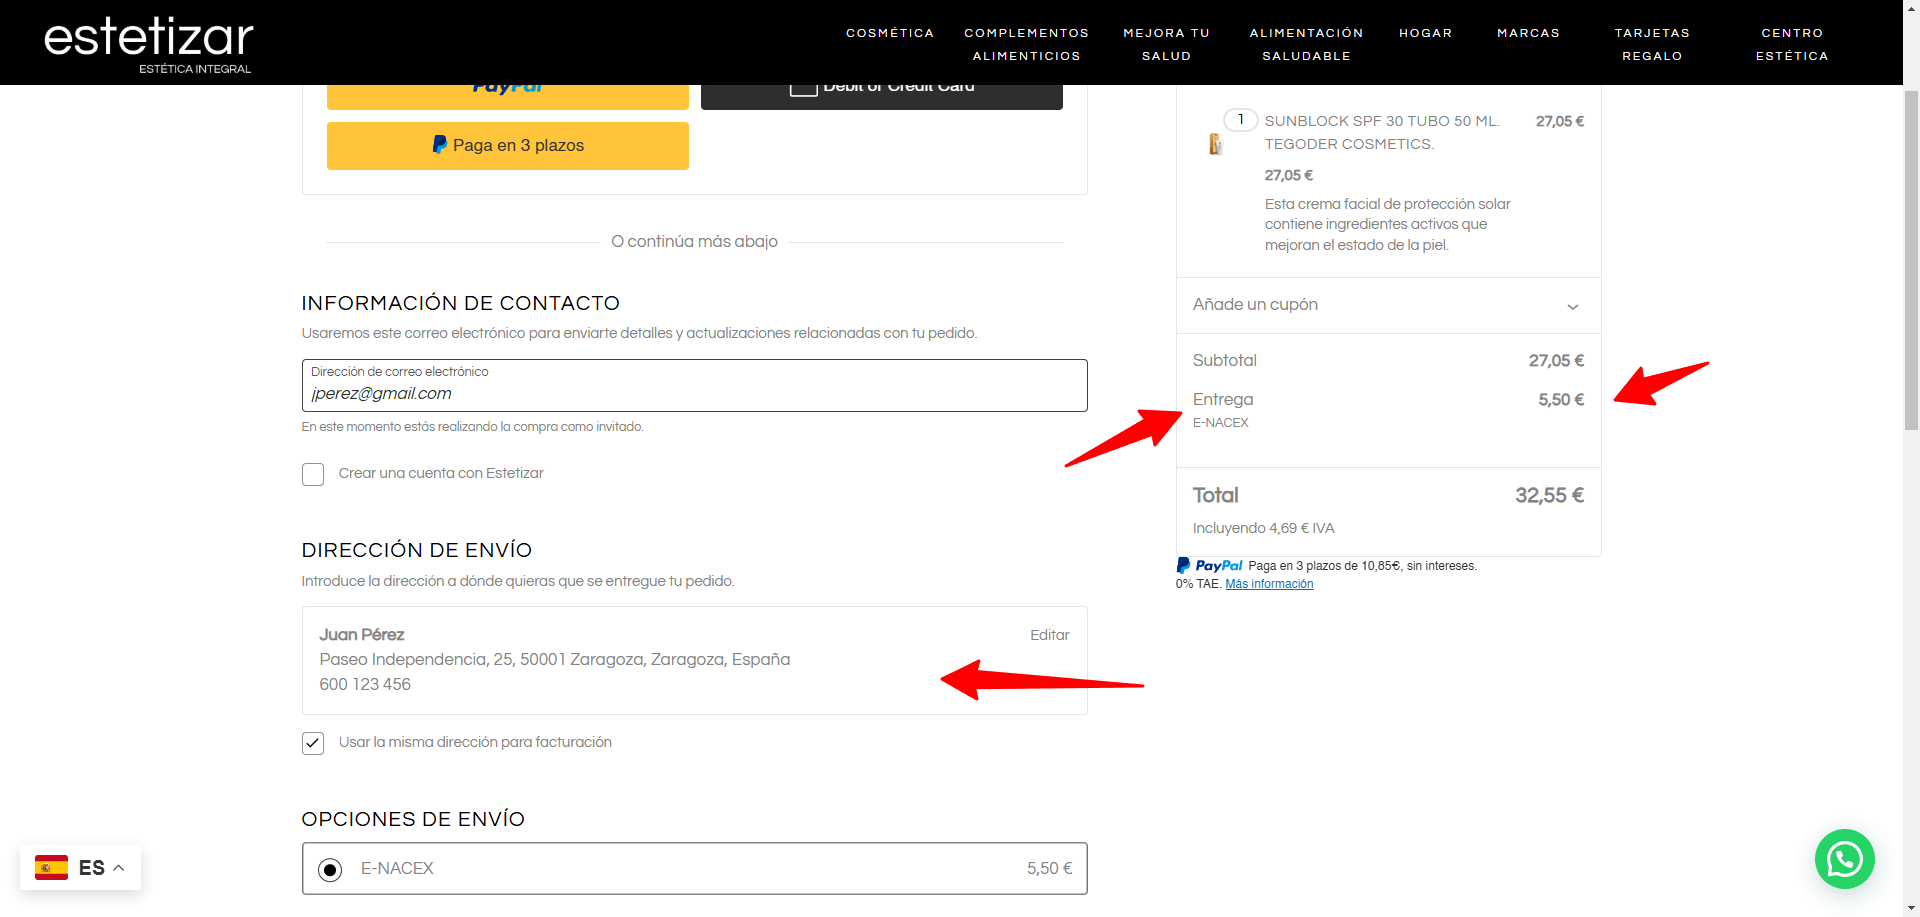Click the Paseo Independencia address line
Viewport: 1920px width, 917px height.
point(555,660)
